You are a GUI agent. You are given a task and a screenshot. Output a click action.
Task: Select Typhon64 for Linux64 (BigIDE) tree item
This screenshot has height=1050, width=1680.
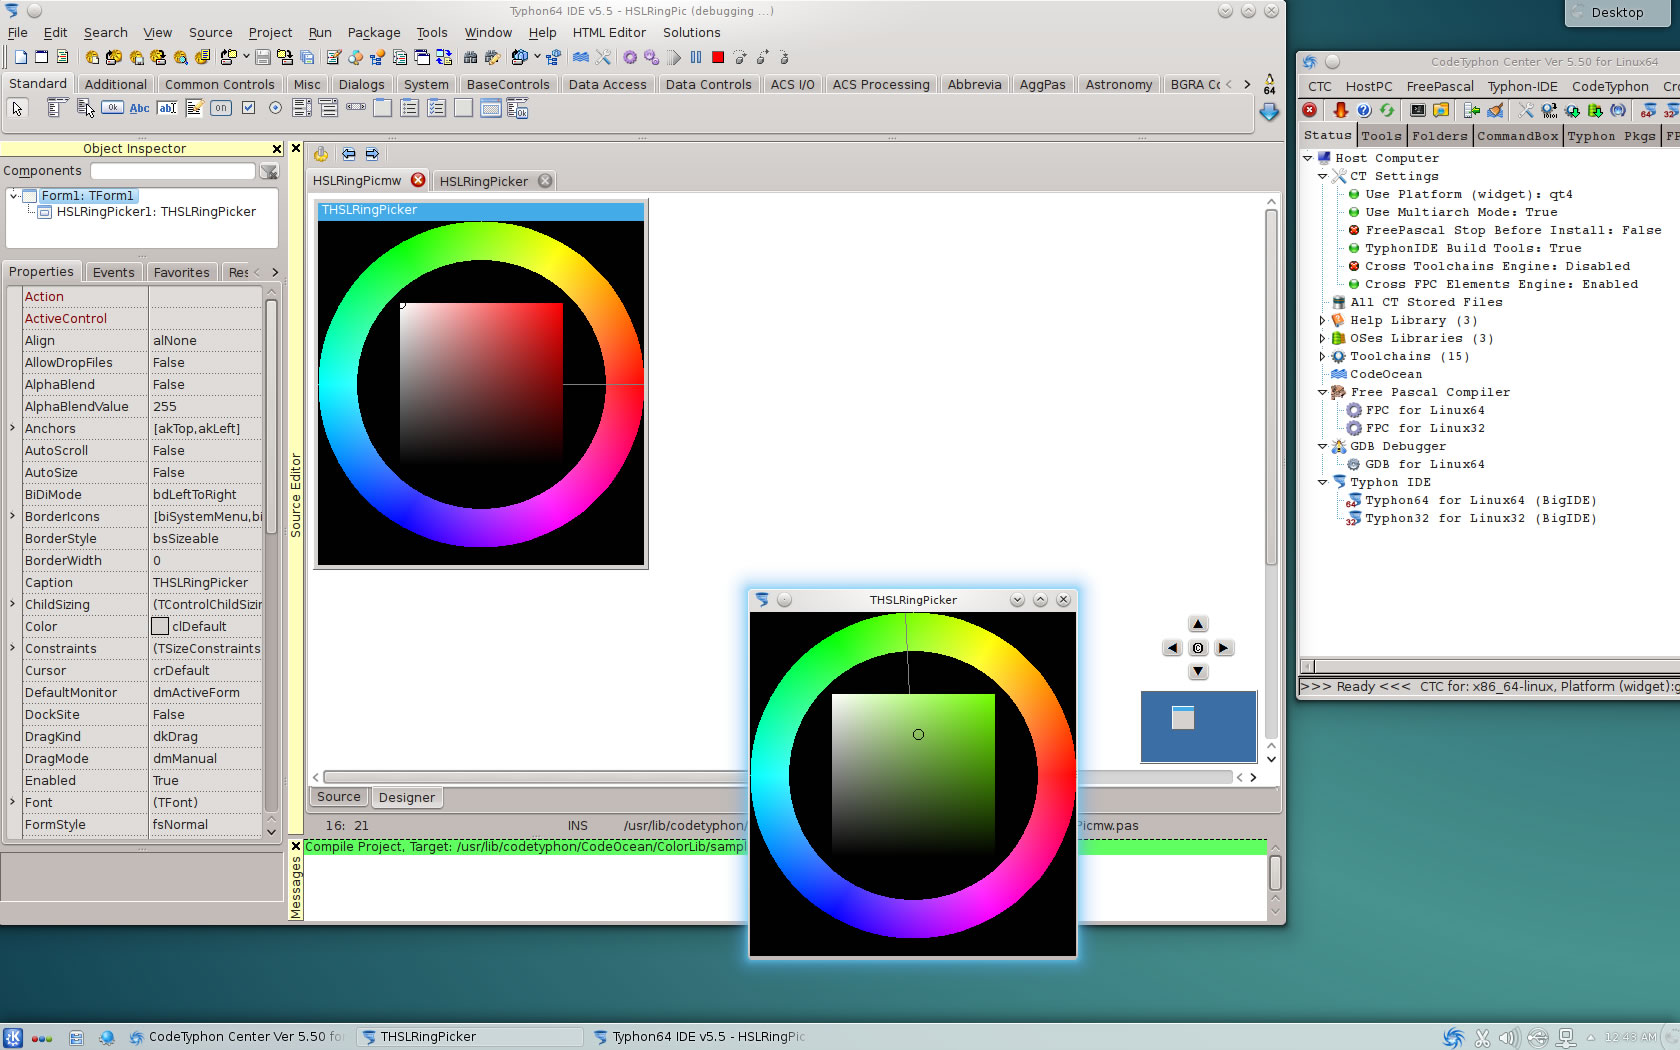tap(1480, 500)
